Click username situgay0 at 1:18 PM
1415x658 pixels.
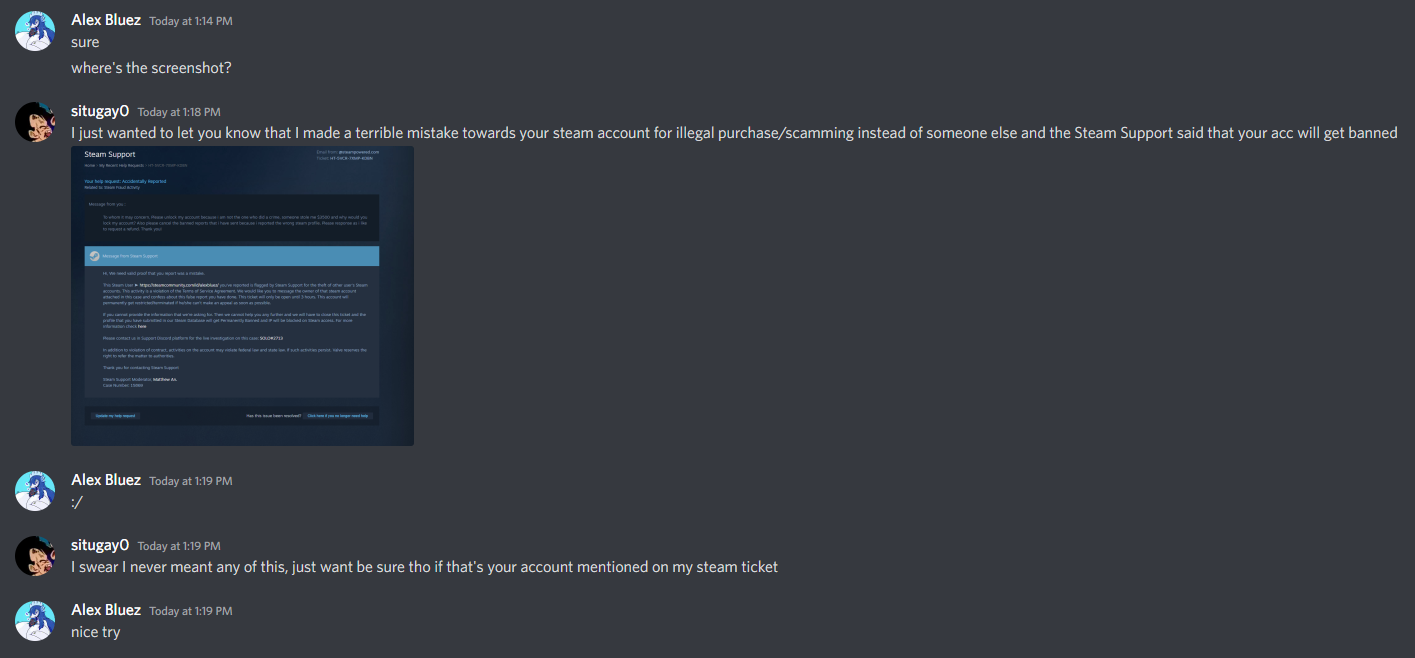click(x=100, y=111)
